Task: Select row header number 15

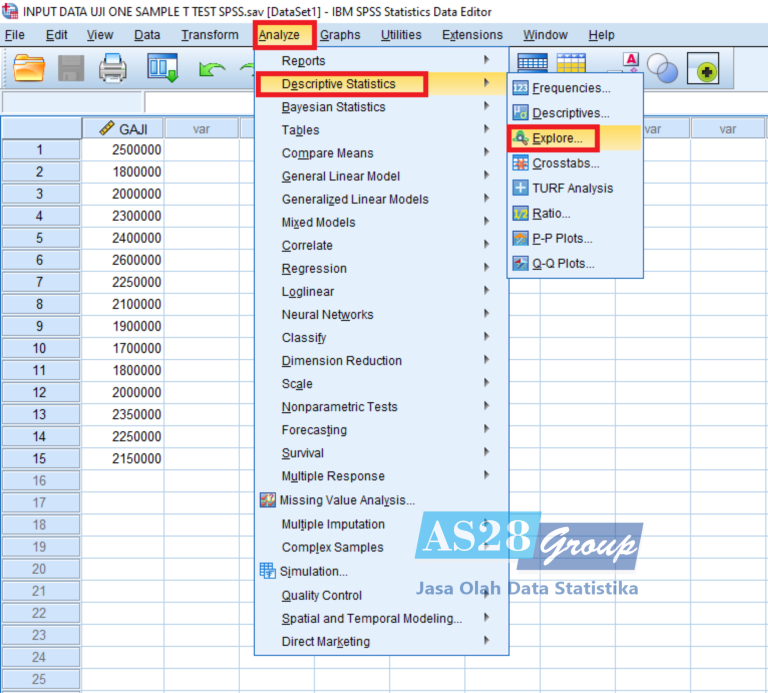Action: coord(40,458)
